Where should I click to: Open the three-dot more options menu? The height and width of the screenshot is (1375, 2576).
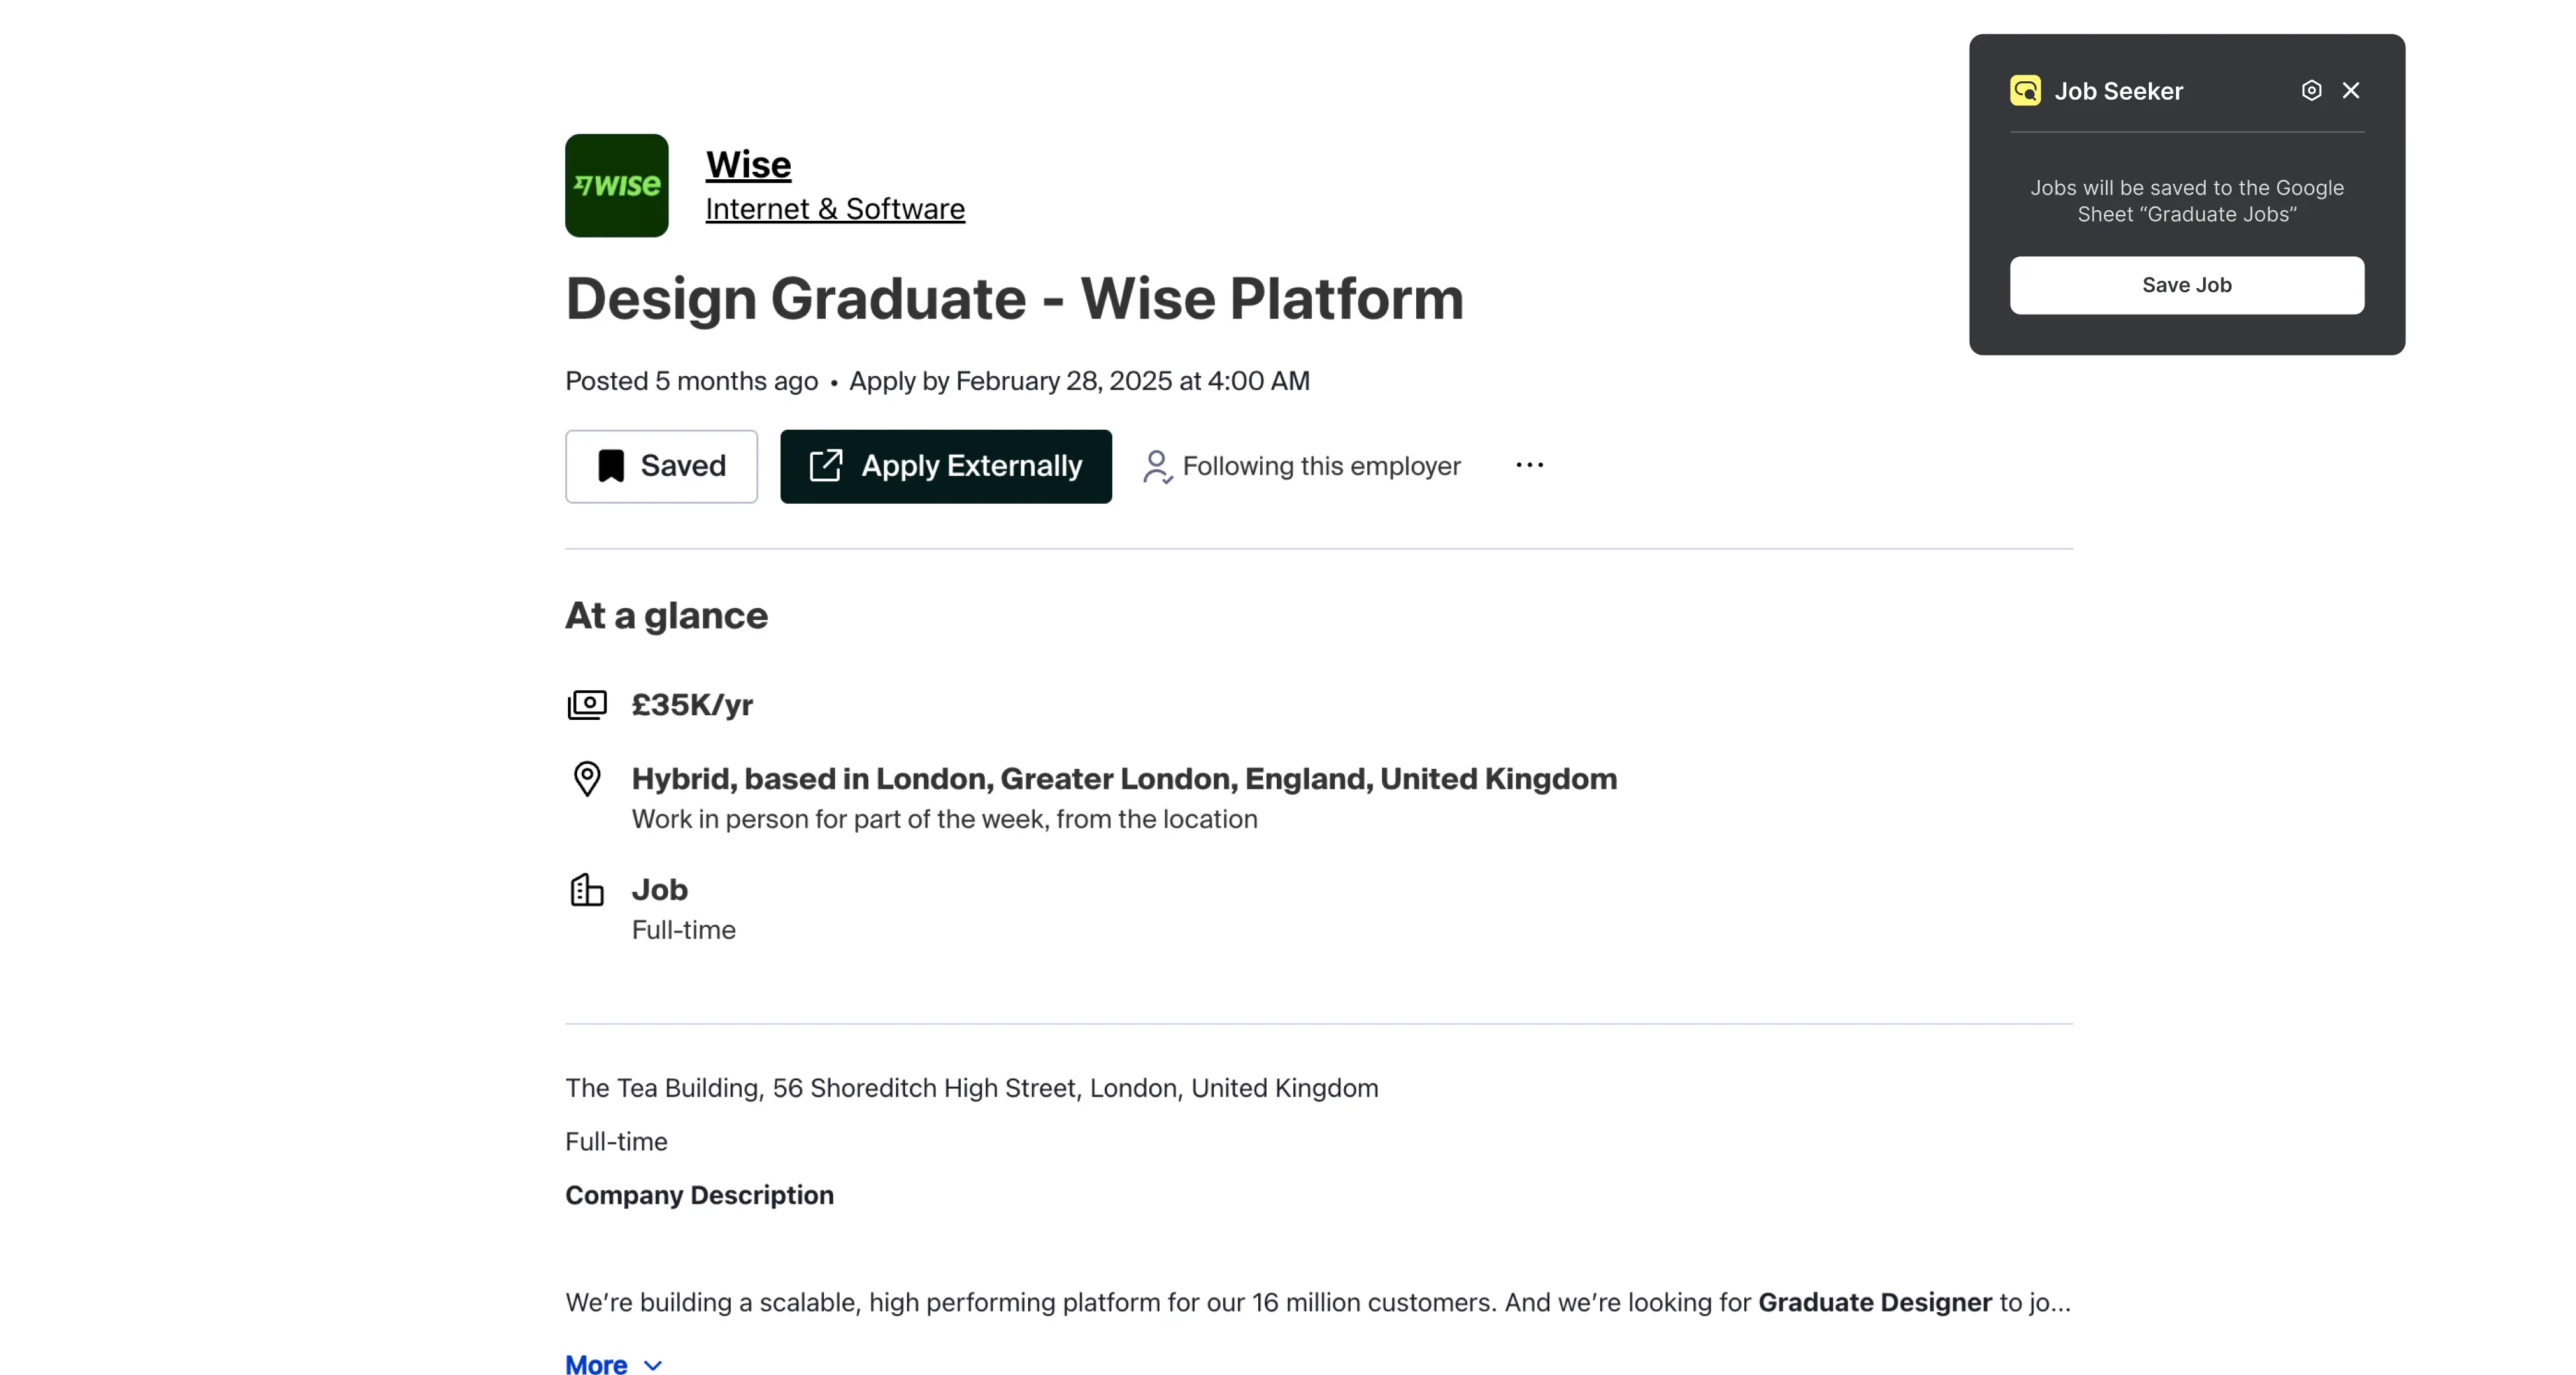pyautogui.click(x=1529, y=465)
